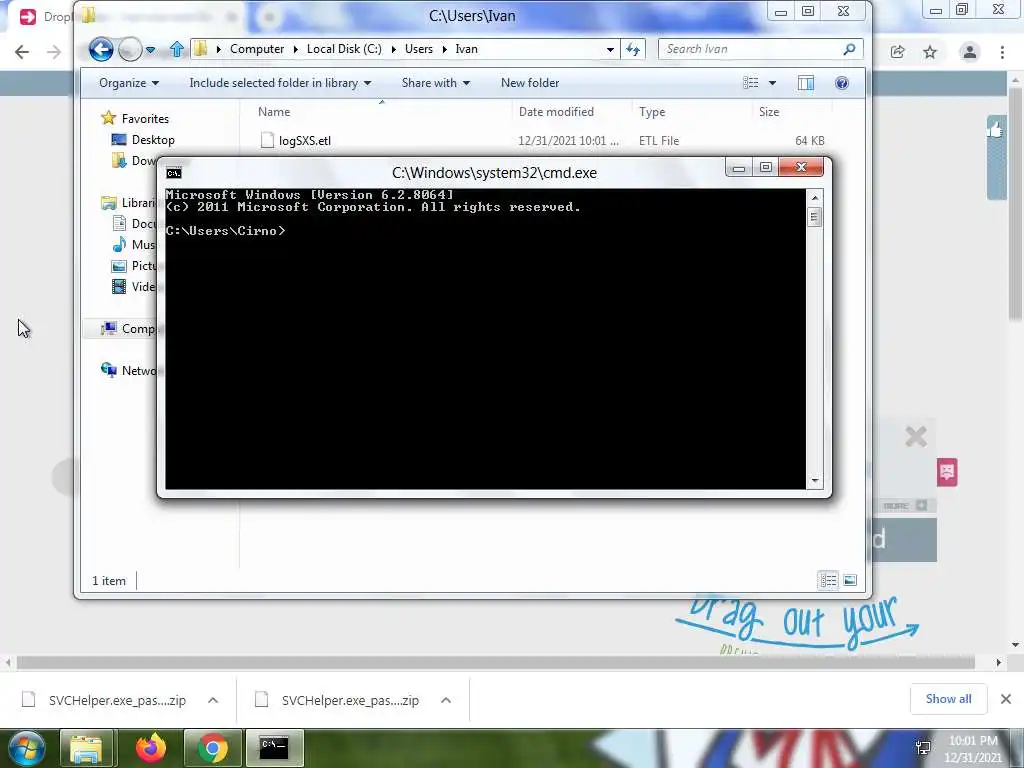1024x768 pixels.
Task: Click the Videos library icon
Action: 119,287
